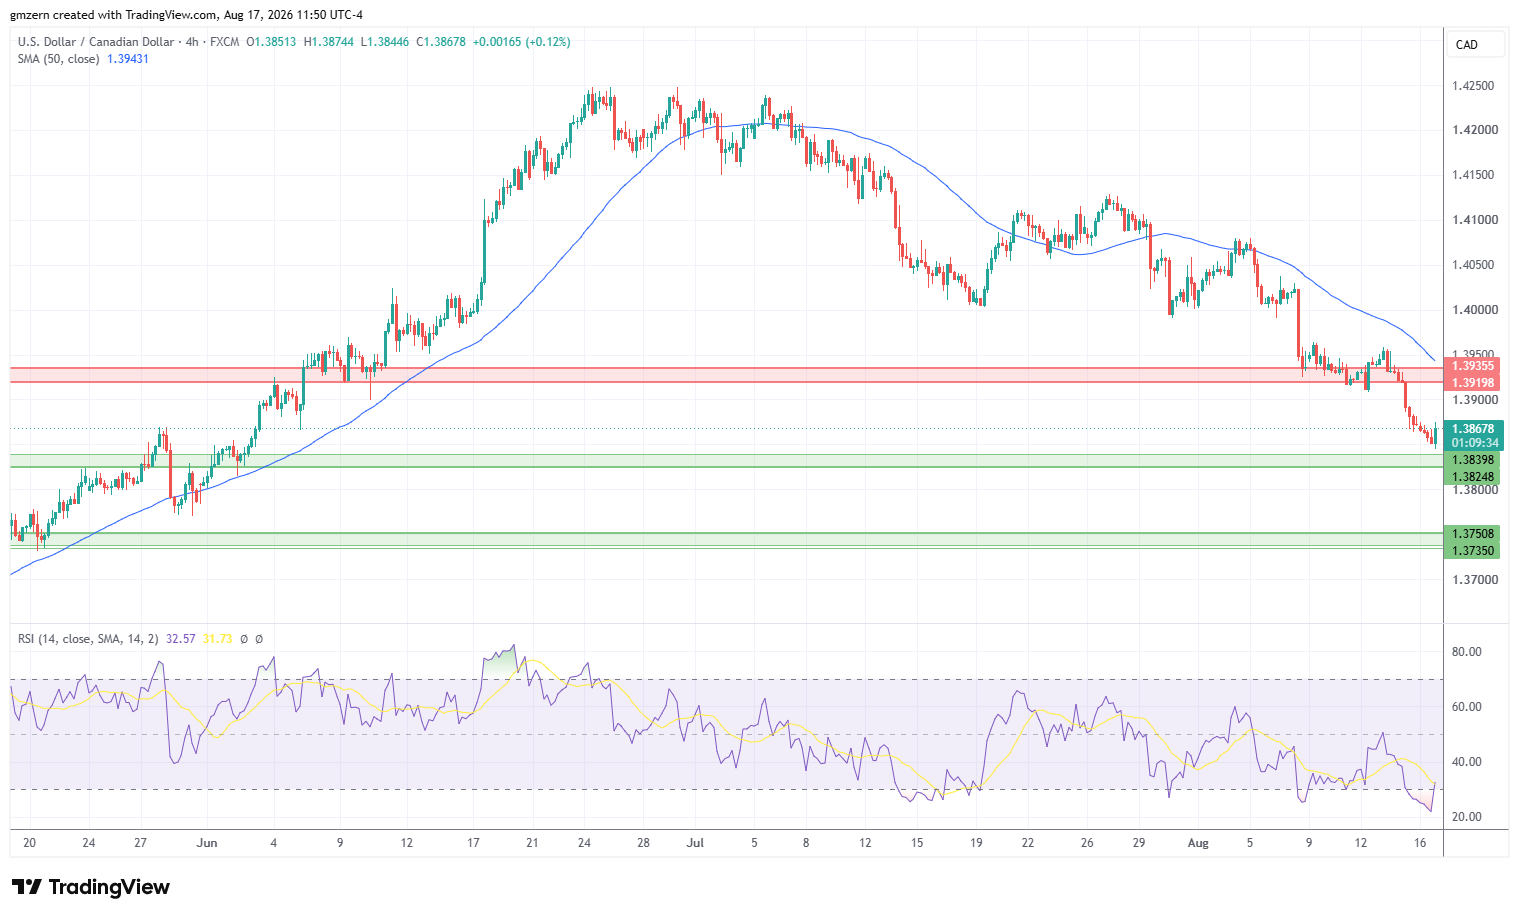Click the red price tag 1.39198
Screen dimensions: 1519x917
pyautogui.click(x=1473, y=383)
